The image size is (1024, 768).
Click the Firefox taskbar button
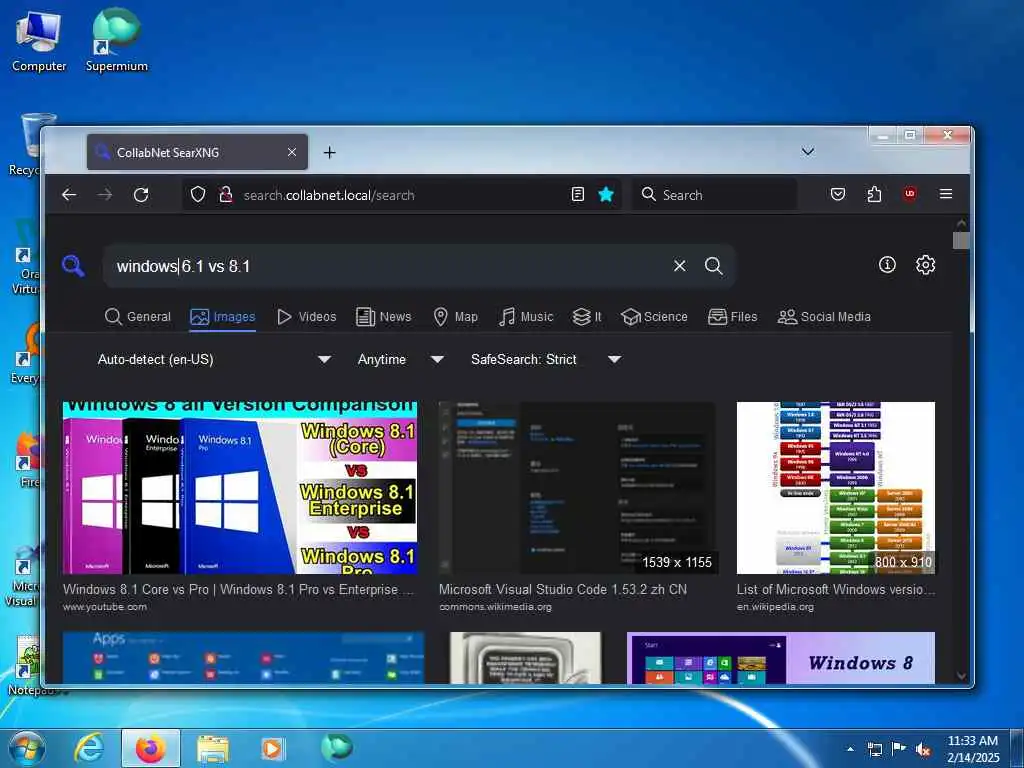151,748
